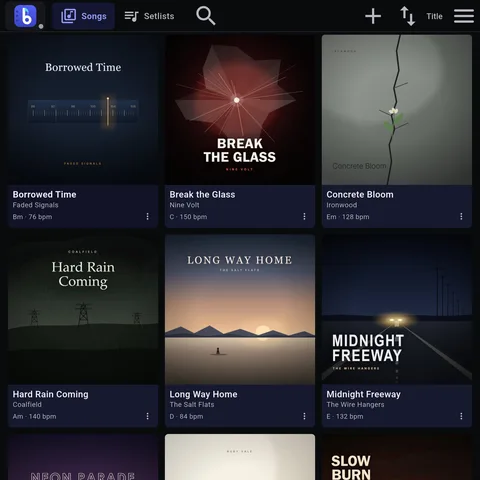Open options menu for Break the Glass
The width and height of the screenshot is (480, 480).
point(304,216)
